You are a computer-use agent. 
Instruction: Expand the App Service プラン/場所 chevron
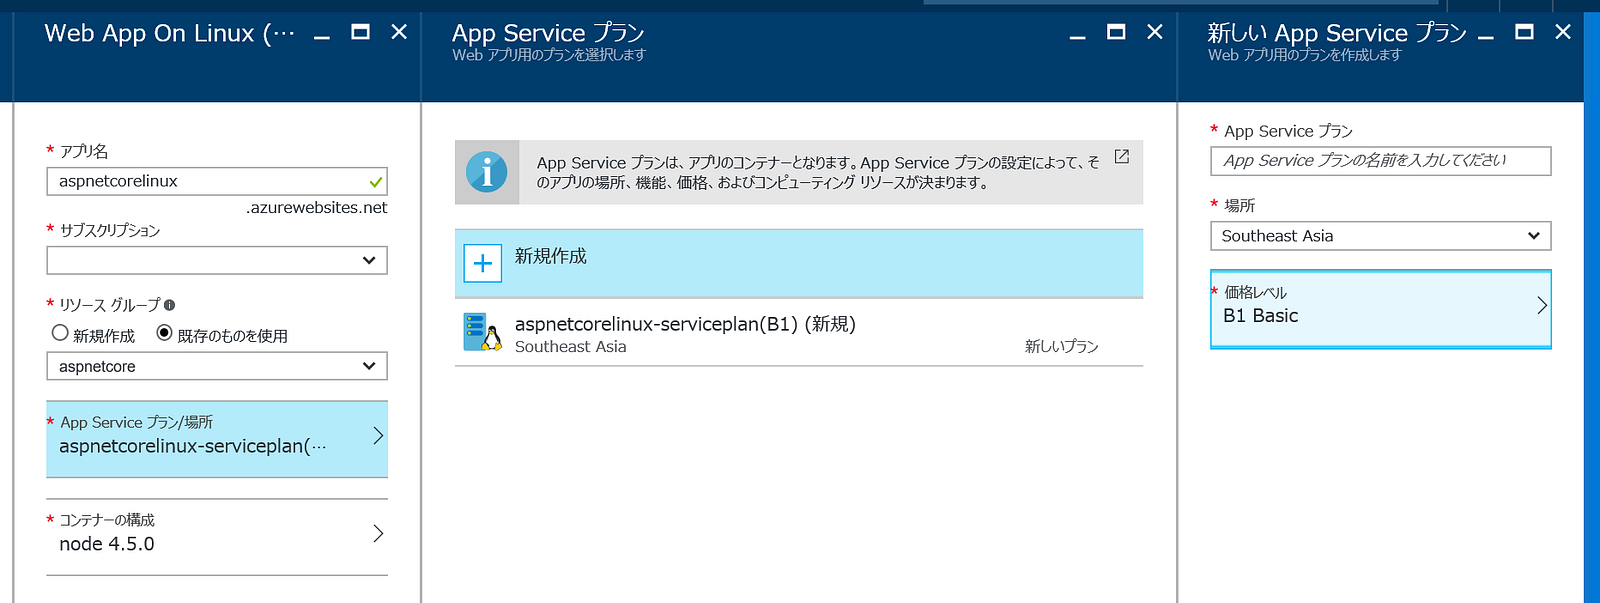(x=378, y=435)
